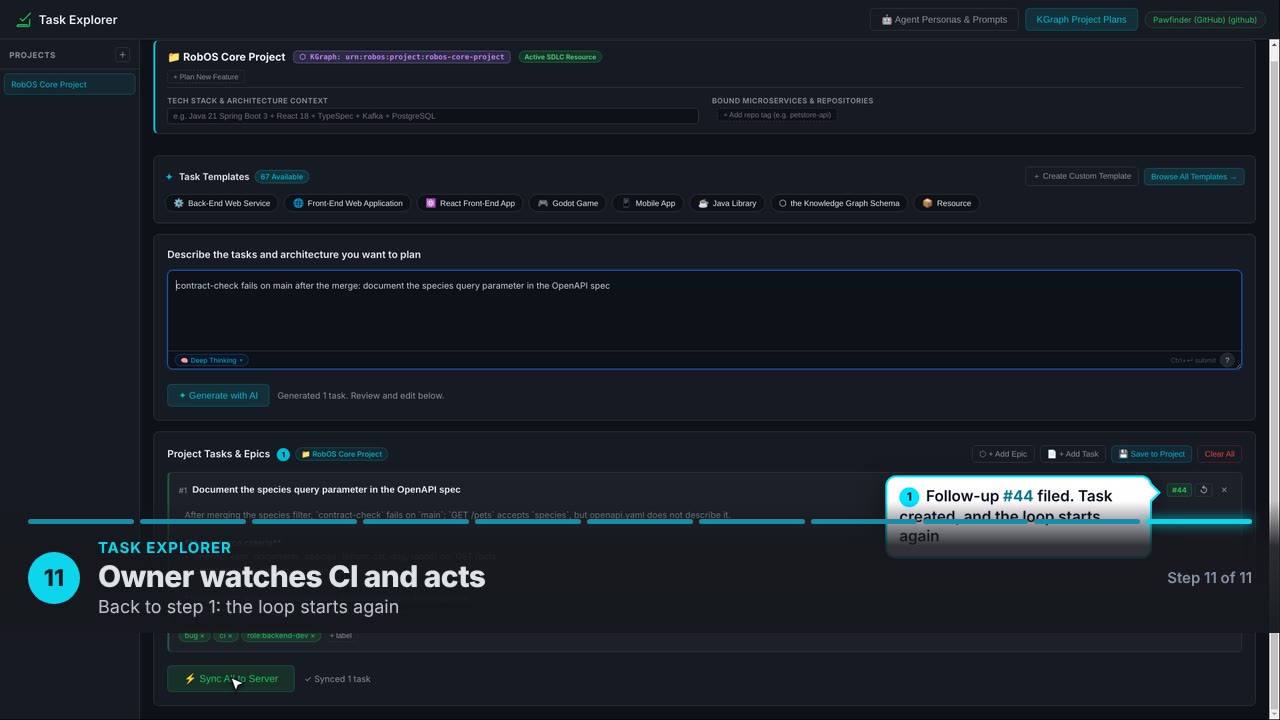Screen dimensions: 1280x720
Task: Open Agent Personas & Prompts
Action: tap(944, 19)
